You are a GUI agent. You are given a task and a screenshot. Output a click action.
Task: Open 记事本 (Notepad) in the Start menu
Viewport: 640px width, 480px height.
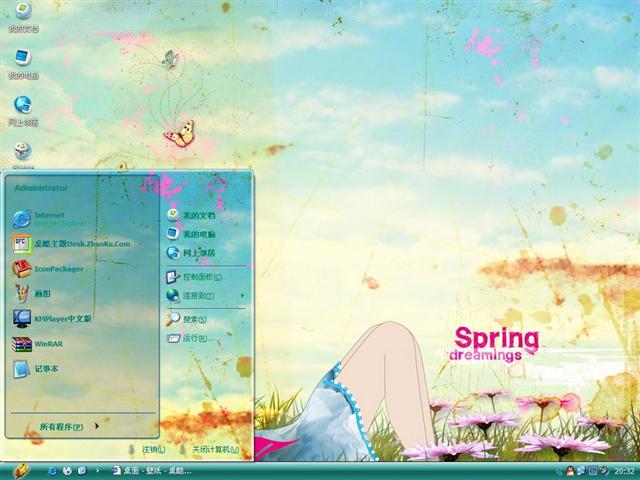click(36, 369)
